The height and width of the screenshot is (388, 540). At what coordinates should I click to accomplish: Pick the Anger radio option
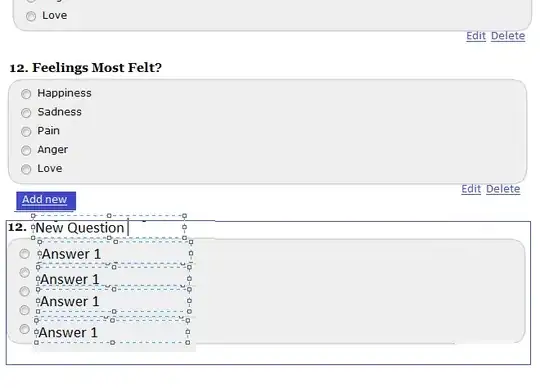coord(26,150)
